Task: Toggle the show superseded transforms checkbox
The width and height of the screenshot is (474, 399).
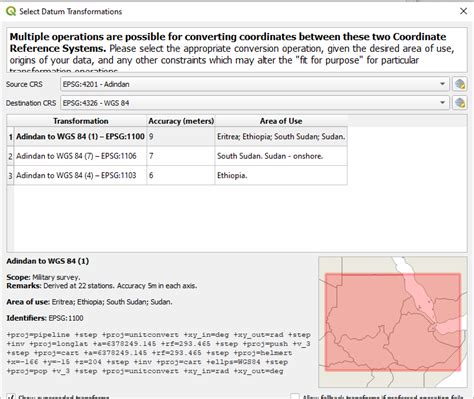Action: coord(11,397)
